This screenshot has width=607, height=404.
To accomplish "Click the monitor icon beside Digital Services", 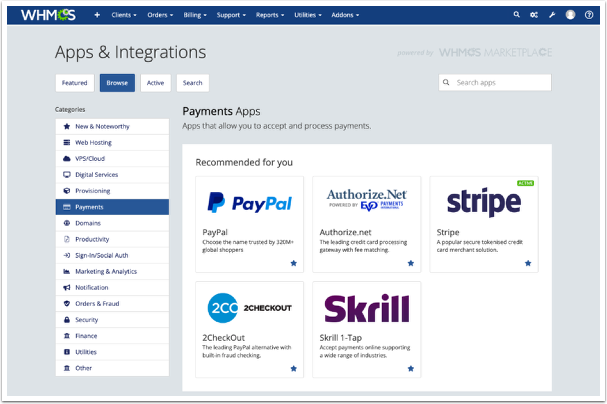I will click(x=67, y=175).
